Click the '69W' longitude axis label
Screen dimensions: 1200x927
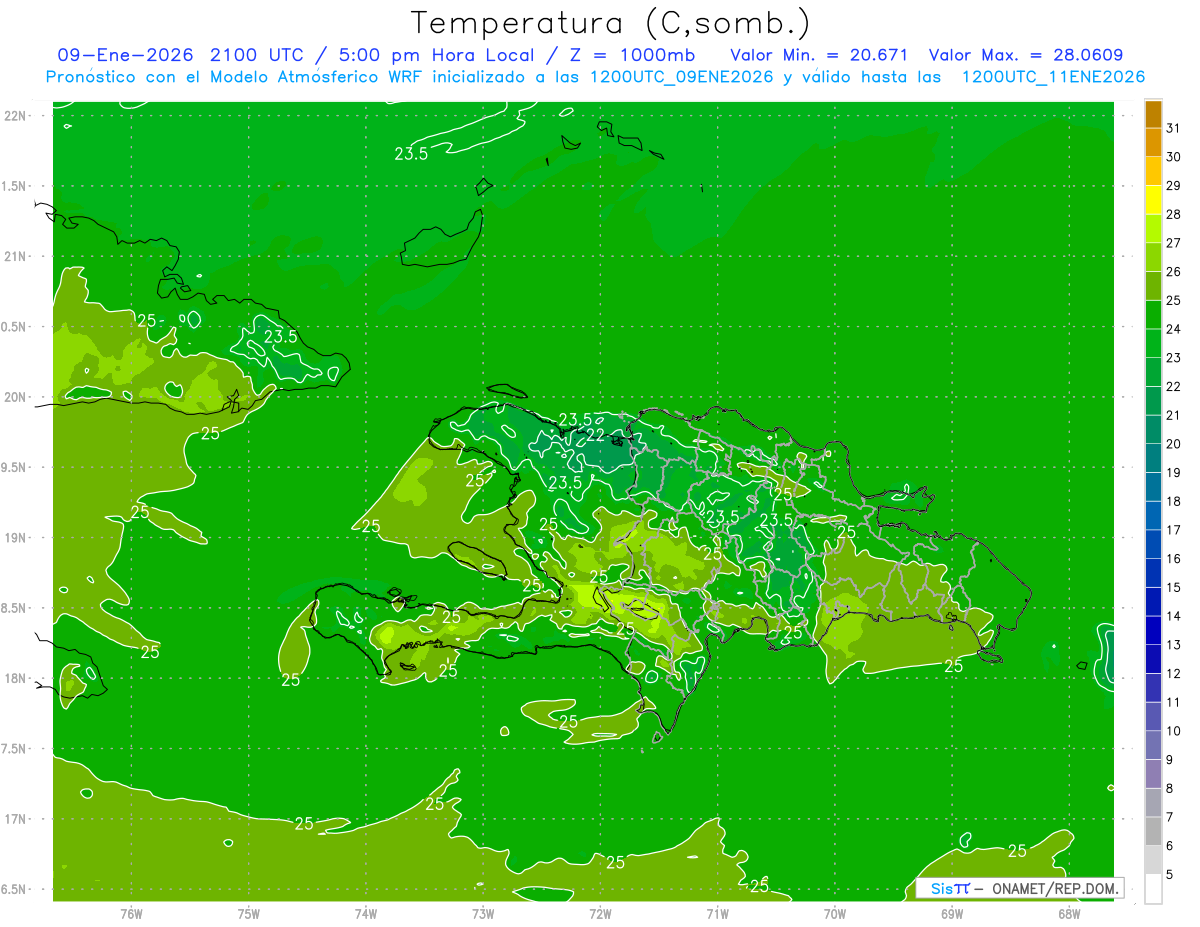952,914
